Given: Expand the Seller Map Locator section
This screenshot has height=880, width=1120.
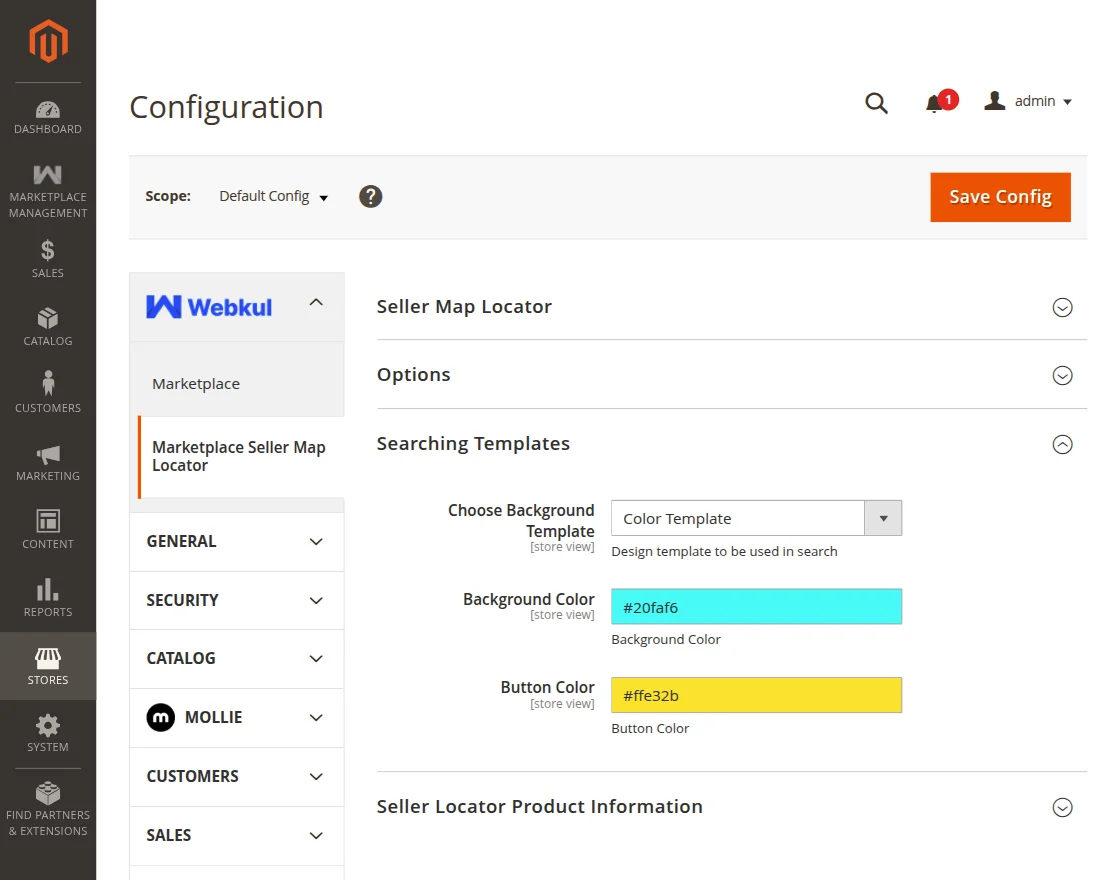Looking at the screenshot, I should [x=1062, y=307].
